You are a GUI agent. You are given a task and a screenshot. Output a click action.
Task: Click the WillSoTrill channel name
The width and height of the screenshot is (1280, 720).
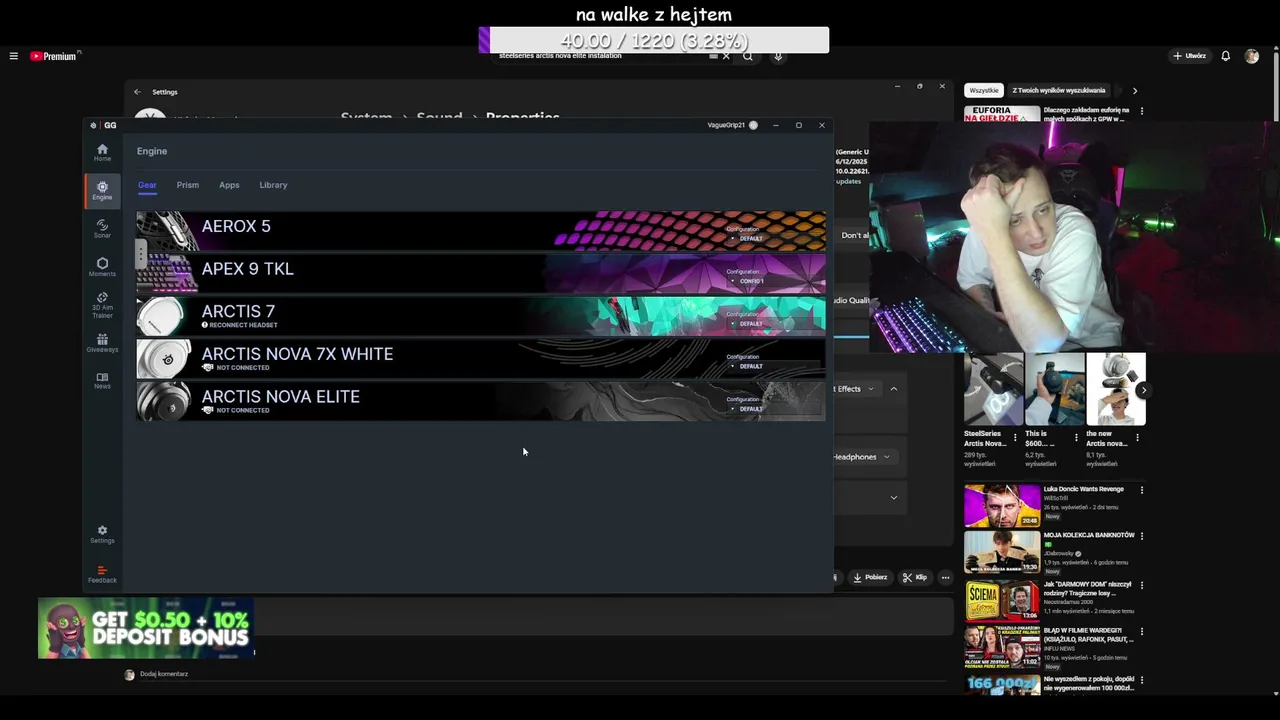[x=1057, y=498]
